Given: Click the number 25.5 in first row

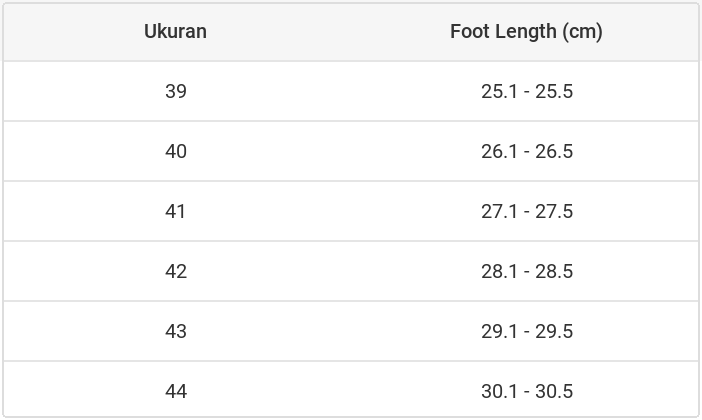Looking at the screenshot, I should pyautogui.click(x=554, y=91).
